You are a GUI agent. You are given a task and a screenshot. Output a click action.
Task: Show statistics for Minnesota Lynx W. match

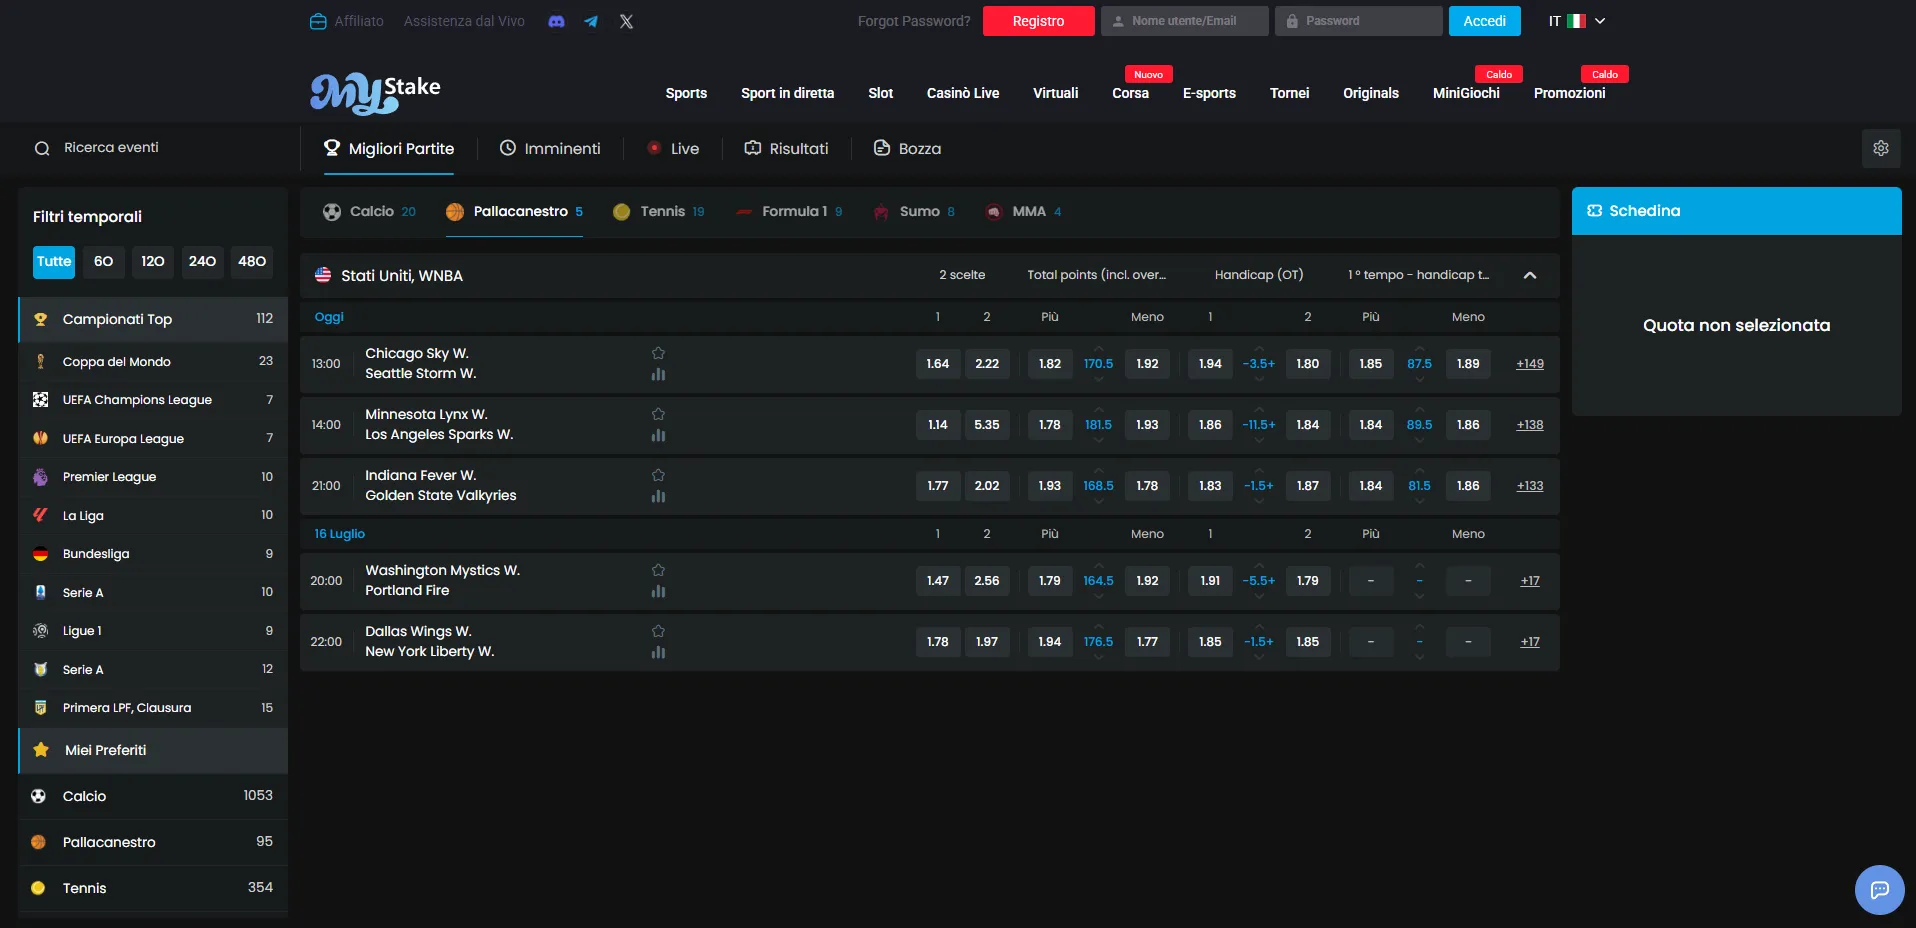(x=658, y=435)
